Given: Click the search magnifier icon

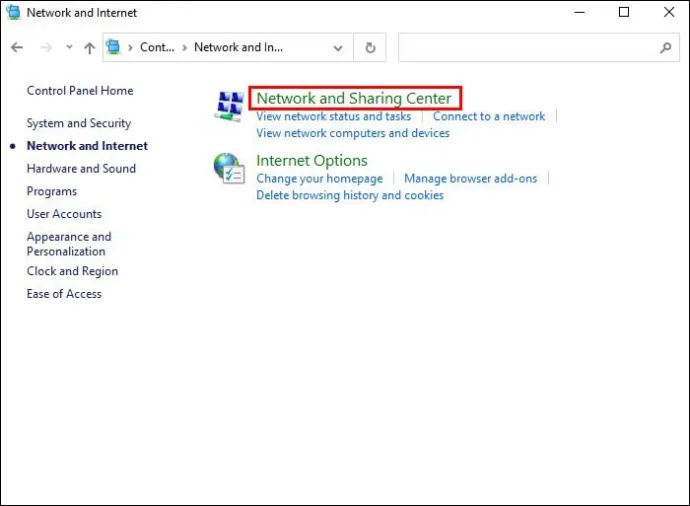Looking at the screenshot, I should (666, 47).
